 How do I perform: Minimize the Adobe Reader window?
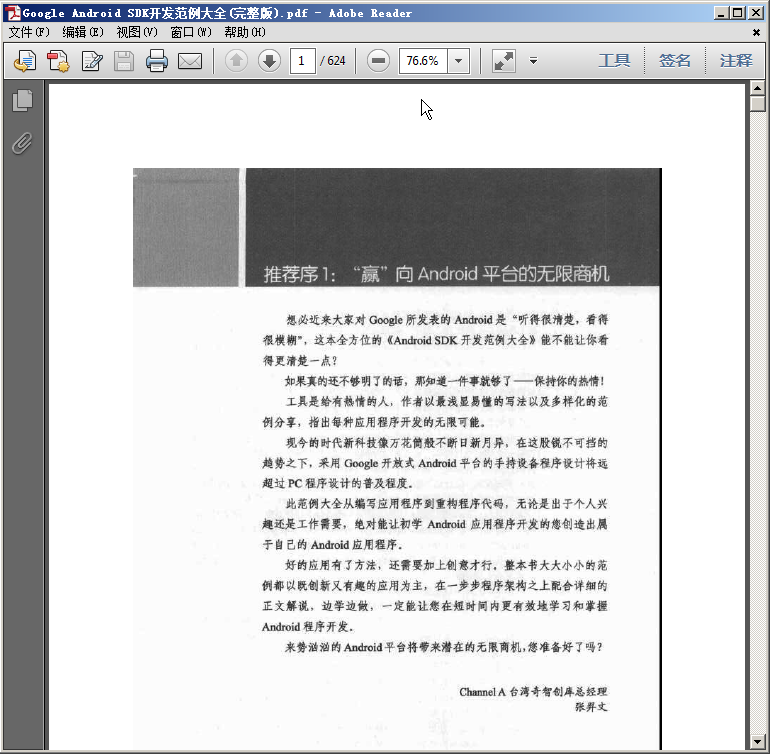click(721, 13)
